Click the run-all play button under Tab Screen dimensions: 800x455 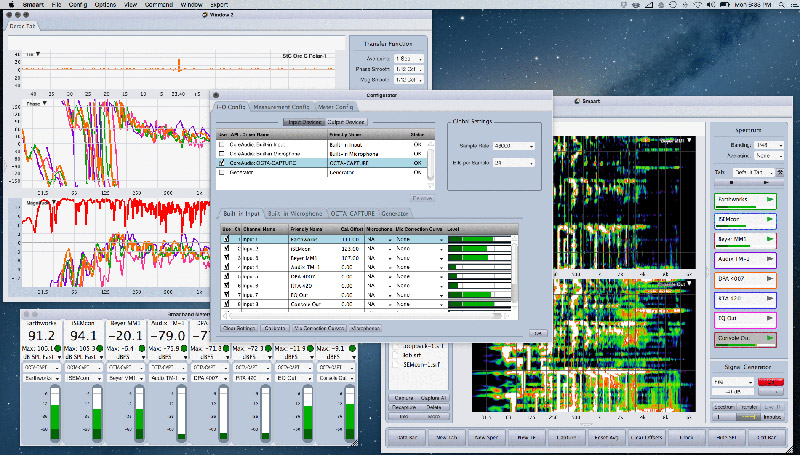[765, 182]
